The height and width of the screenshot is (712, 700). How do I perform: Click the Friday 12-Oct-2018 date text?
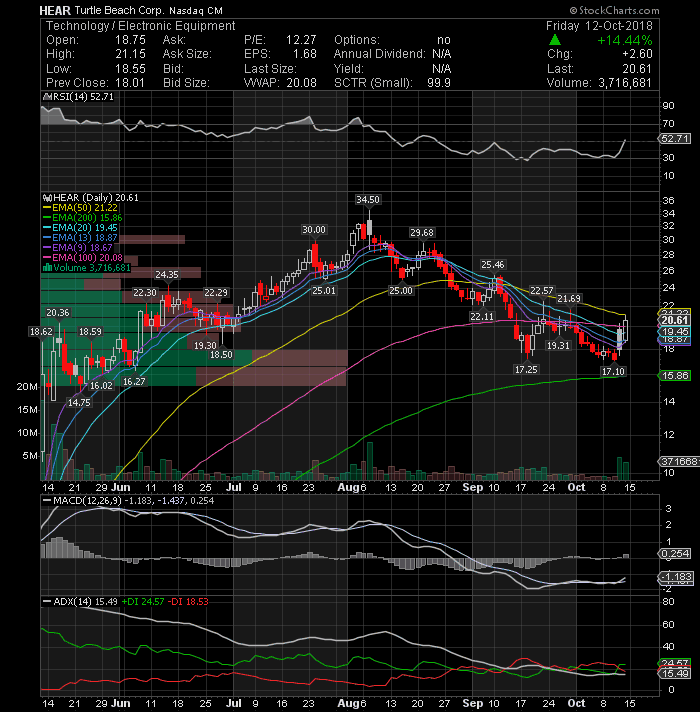pyautogui.click(x=599, y=25)
